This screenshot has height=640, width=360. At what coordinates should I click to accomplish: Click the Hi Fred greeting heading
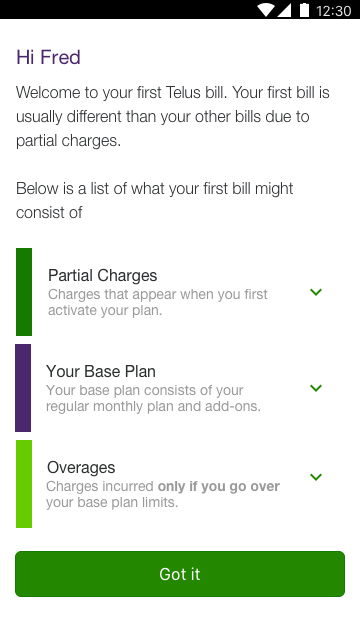coord(48,57)
